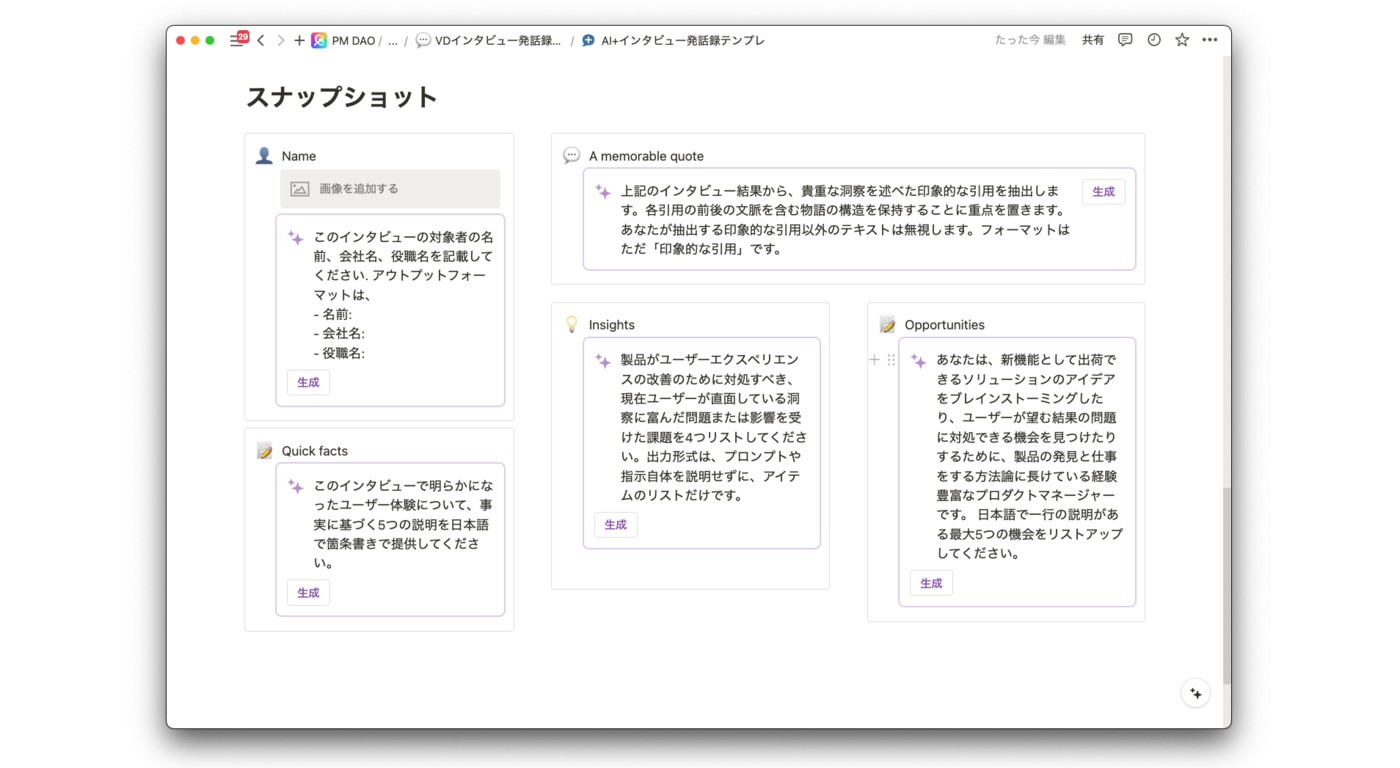Click the Opportunities heading text

945,325
